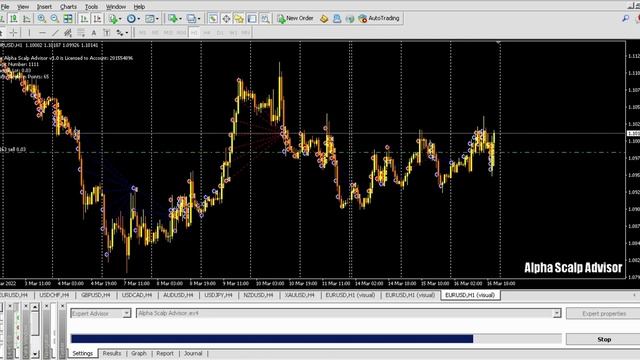Toggle the Market Watch window

pos(213,18)
